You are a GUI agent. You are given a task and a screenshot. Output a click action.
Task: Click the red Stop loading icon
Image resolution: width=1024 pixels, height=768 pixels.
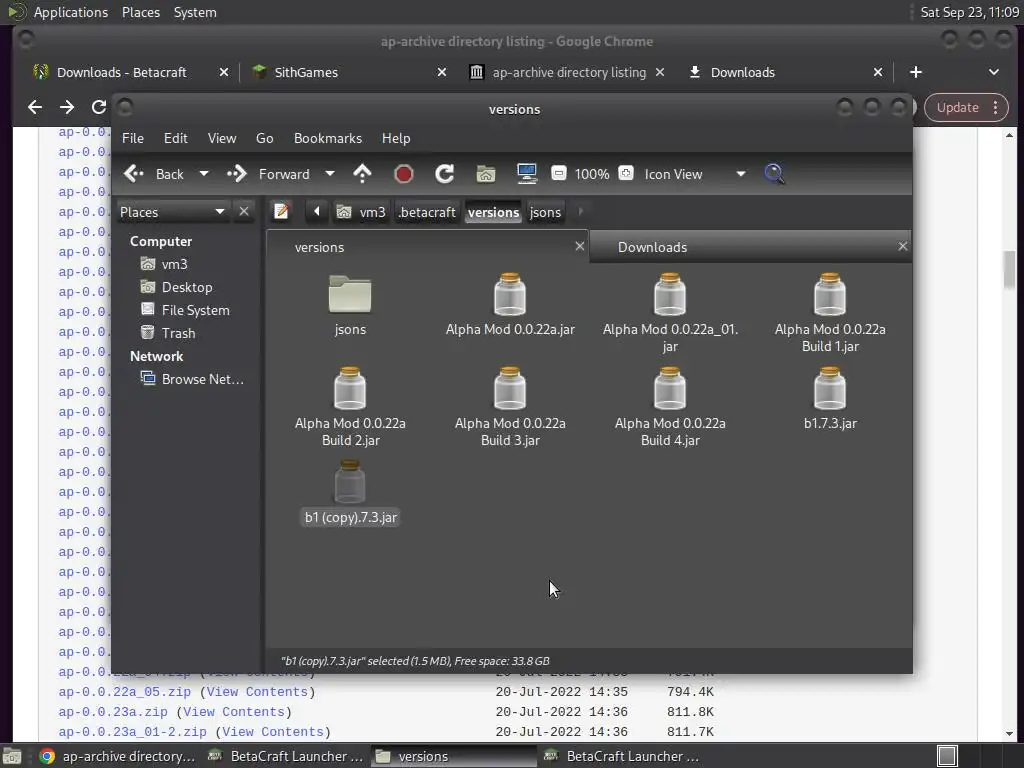click(x=404, y=174)
